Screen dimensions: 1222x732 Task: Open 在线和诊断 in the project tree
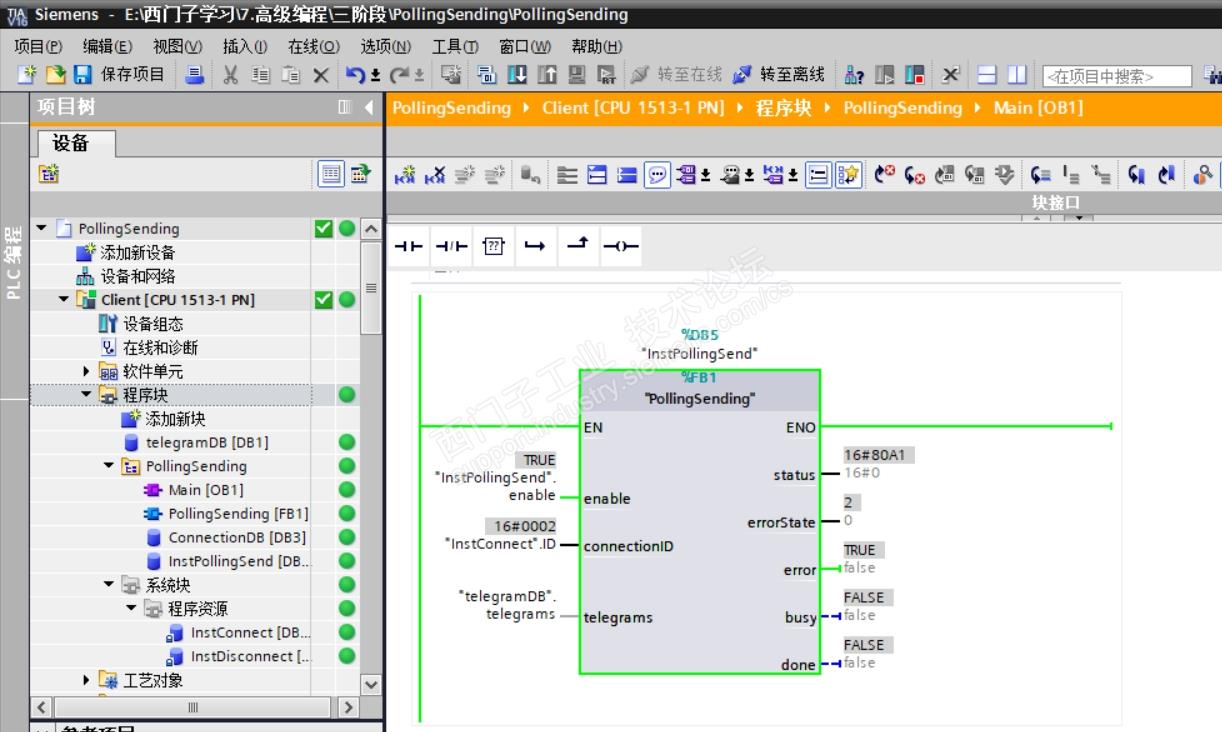149,347
